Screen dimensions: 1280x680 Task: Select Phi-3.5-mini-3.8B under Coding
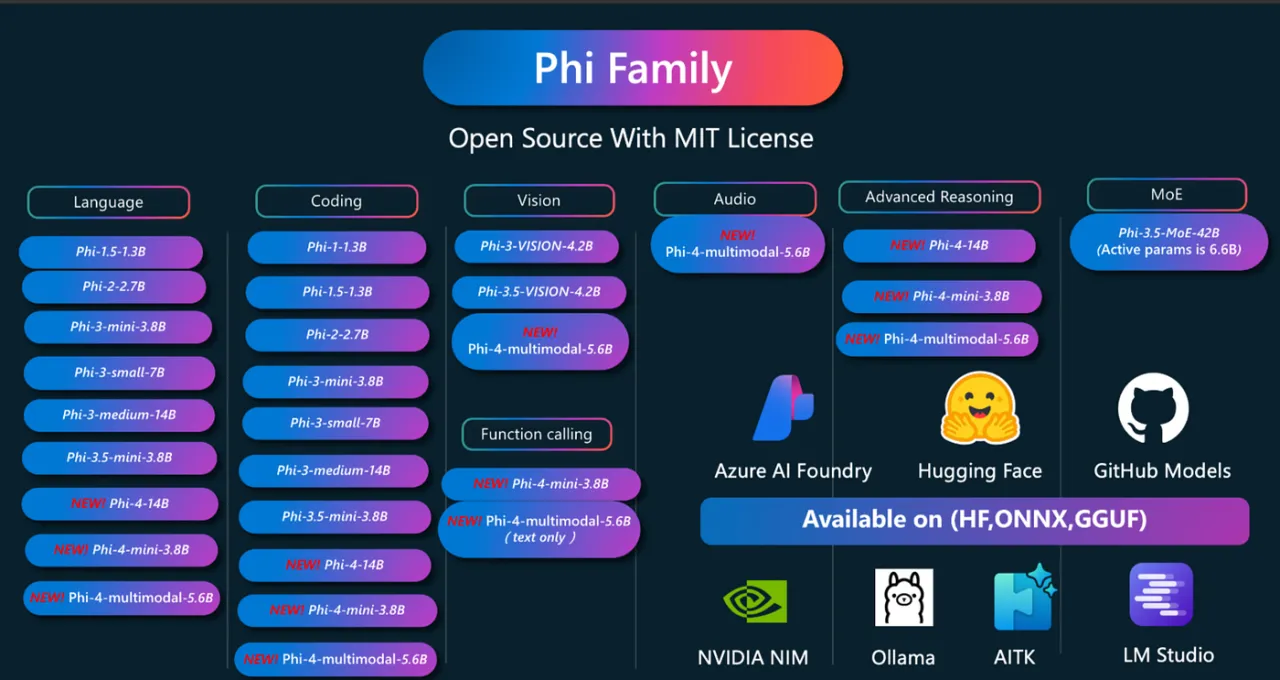coord(335,517)
